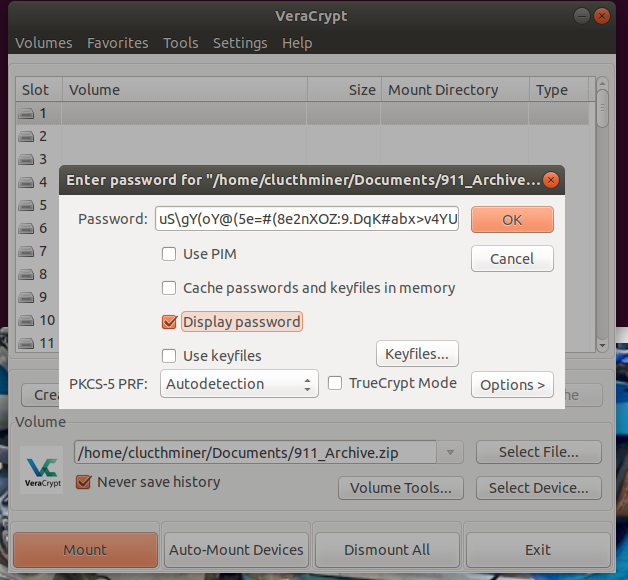This screenshot has width=628, height=580.
Task: Click the Slot column header
Action: (39, 90)
